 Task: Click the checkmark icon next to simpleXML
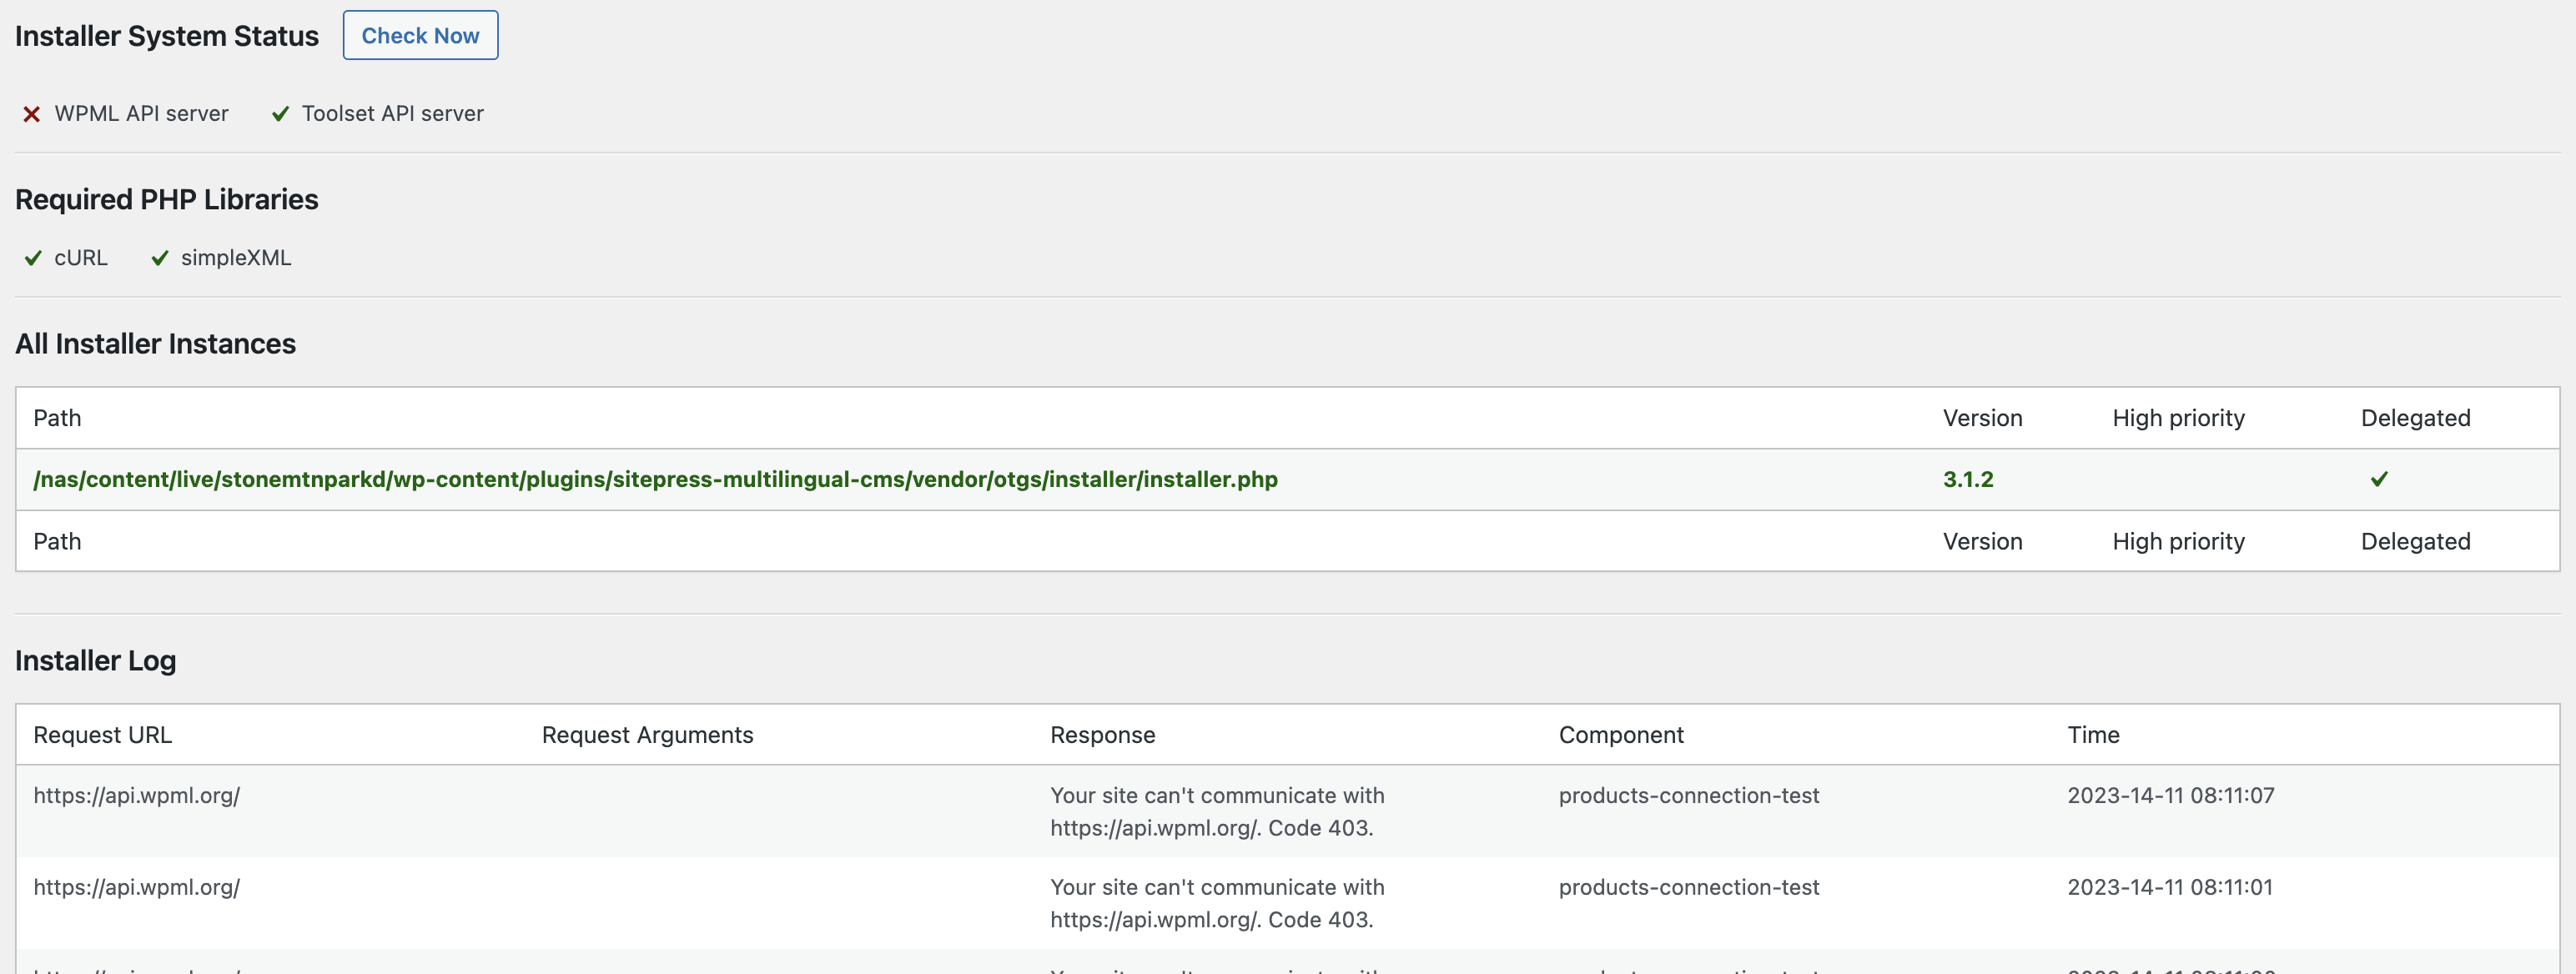pos(159,258)
